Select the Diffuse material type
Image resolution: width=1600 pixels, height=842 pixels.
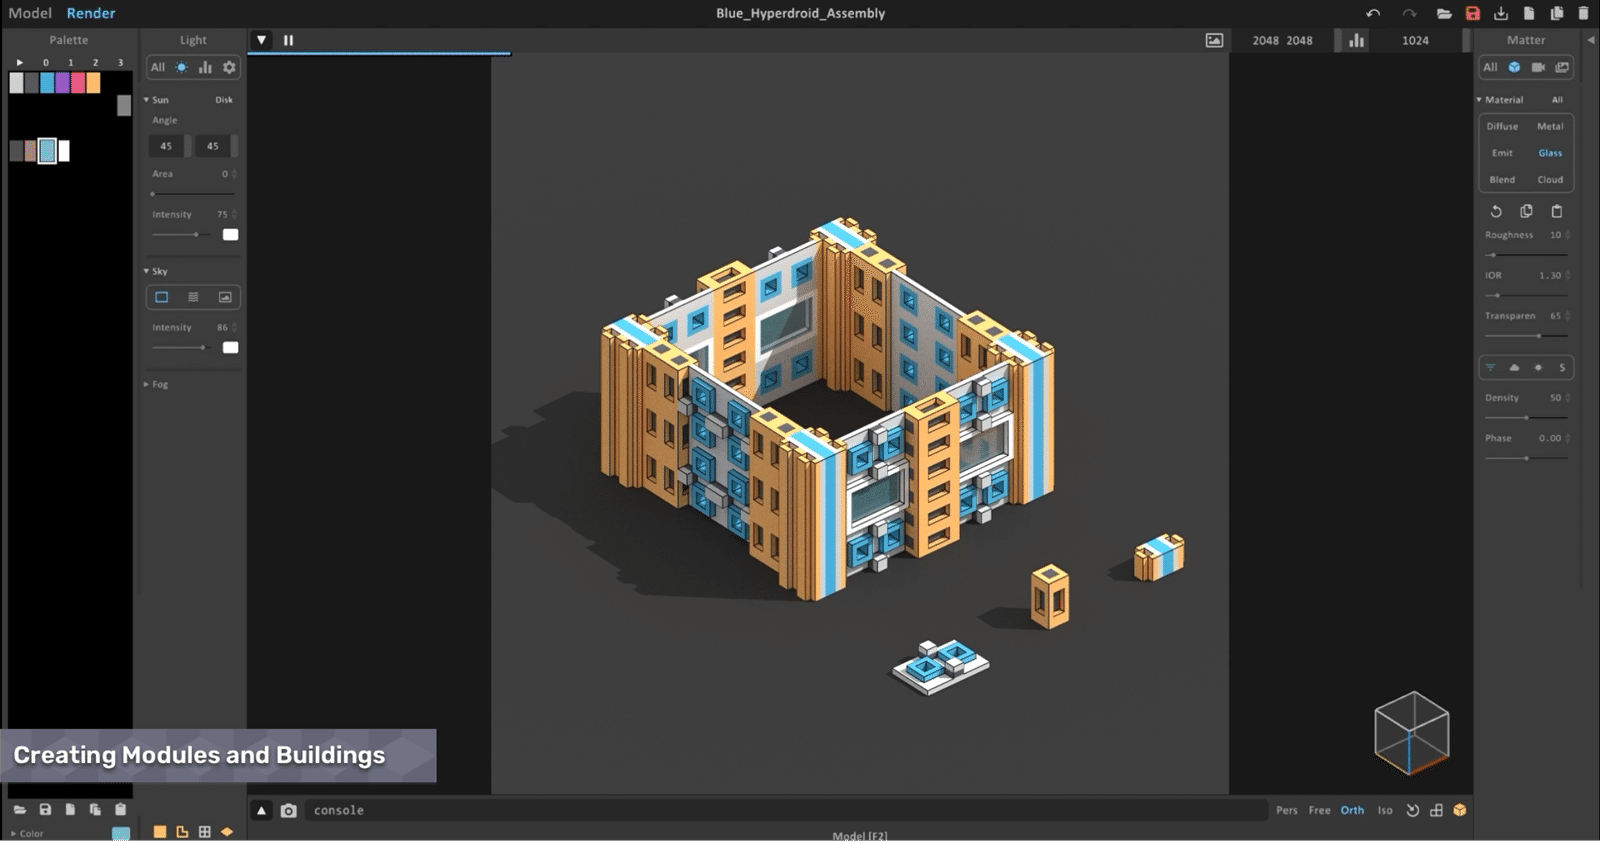pyautogui.click(x=1502, y=126)
